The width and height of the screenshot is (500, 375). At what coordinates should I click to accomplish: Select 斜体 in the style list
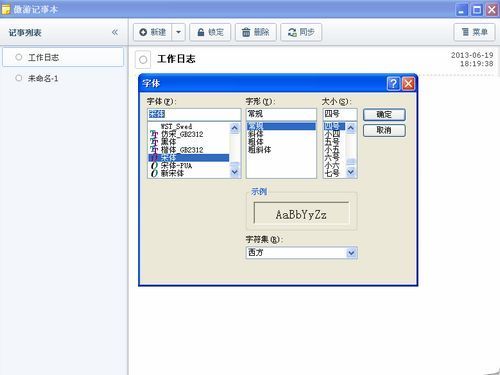(281, 134)
